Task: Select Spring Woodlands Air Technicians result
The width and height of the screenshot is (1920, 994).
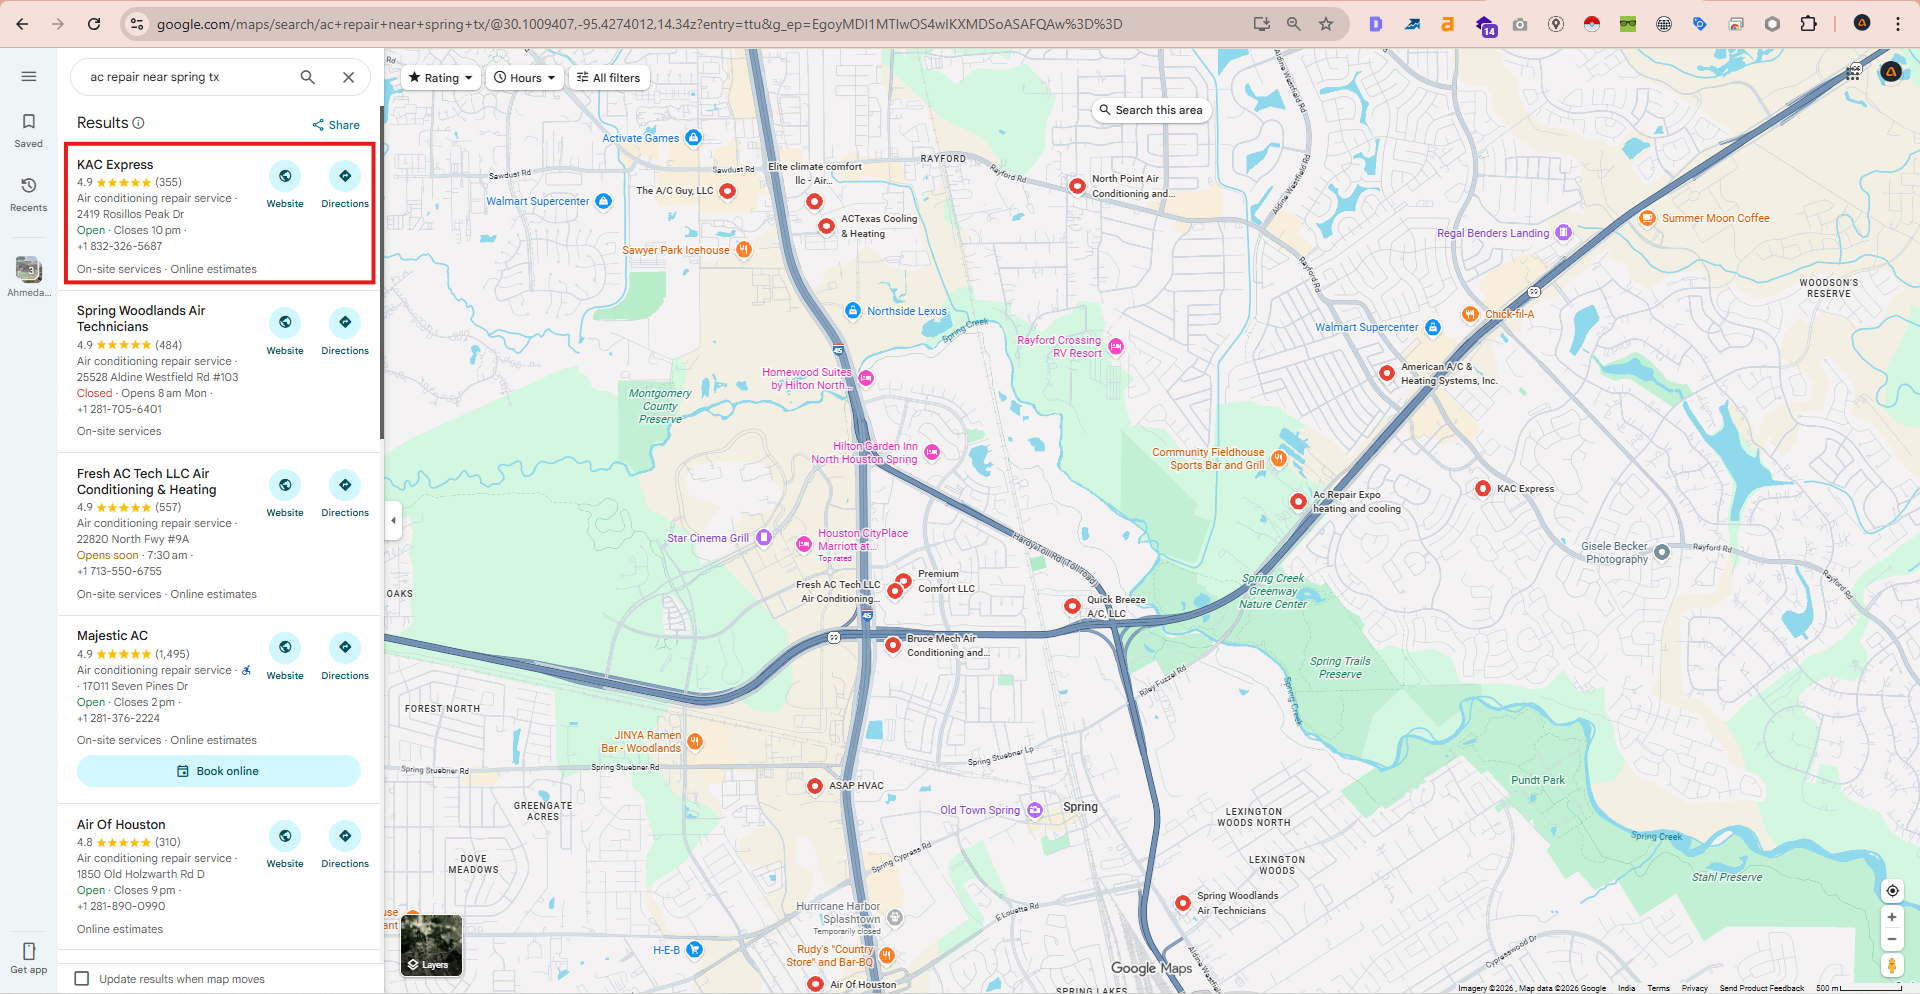Action: tap(141, 318)
